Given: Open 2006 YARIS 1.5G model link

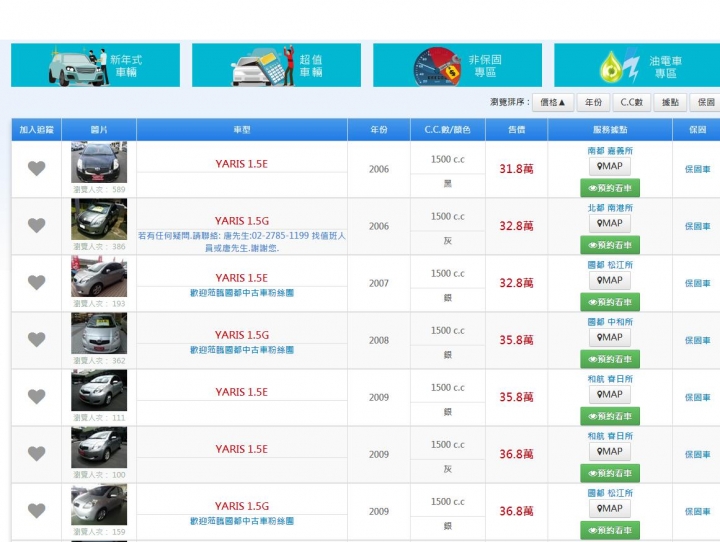Looking at the screenshot, I should click(x=242, y=221).
